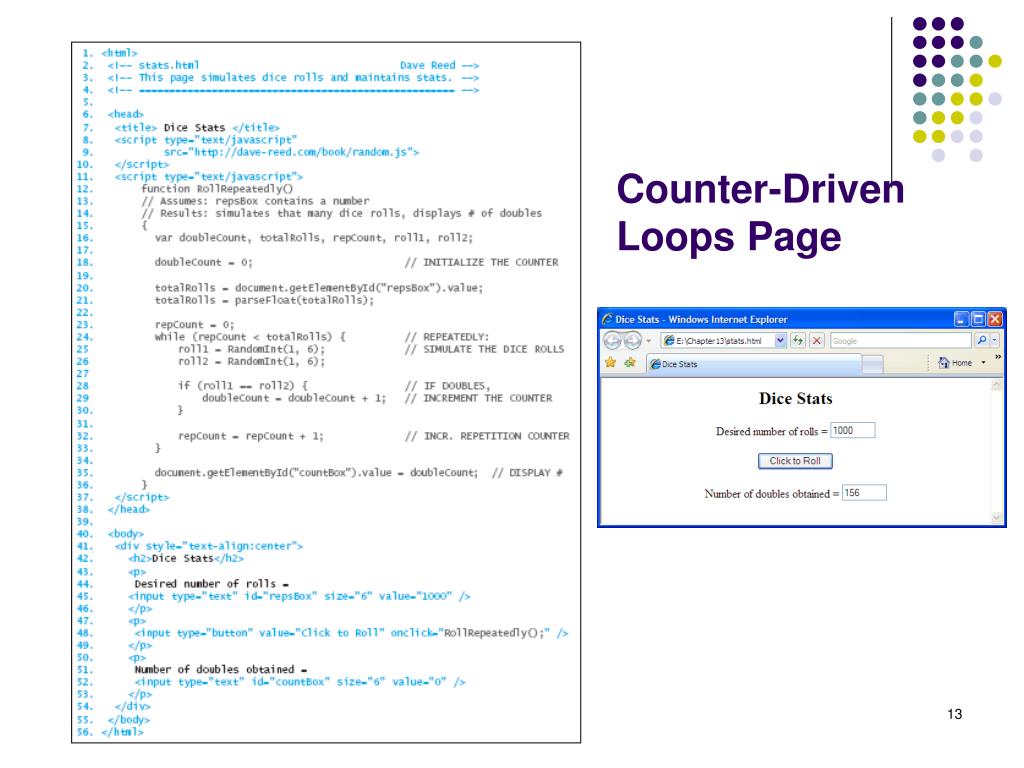This screenshot has width=1024, height=768.
Task: Open the Favorites Center star icon
Action: (x=611, y=362)
